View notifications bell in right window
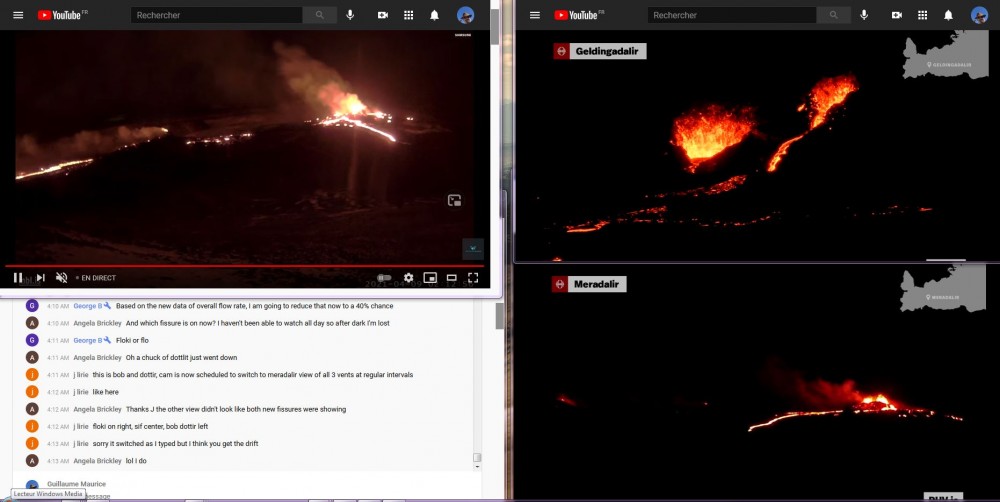Image resolution: width=1000 pixels, height=502 pixels. point(948,15)
